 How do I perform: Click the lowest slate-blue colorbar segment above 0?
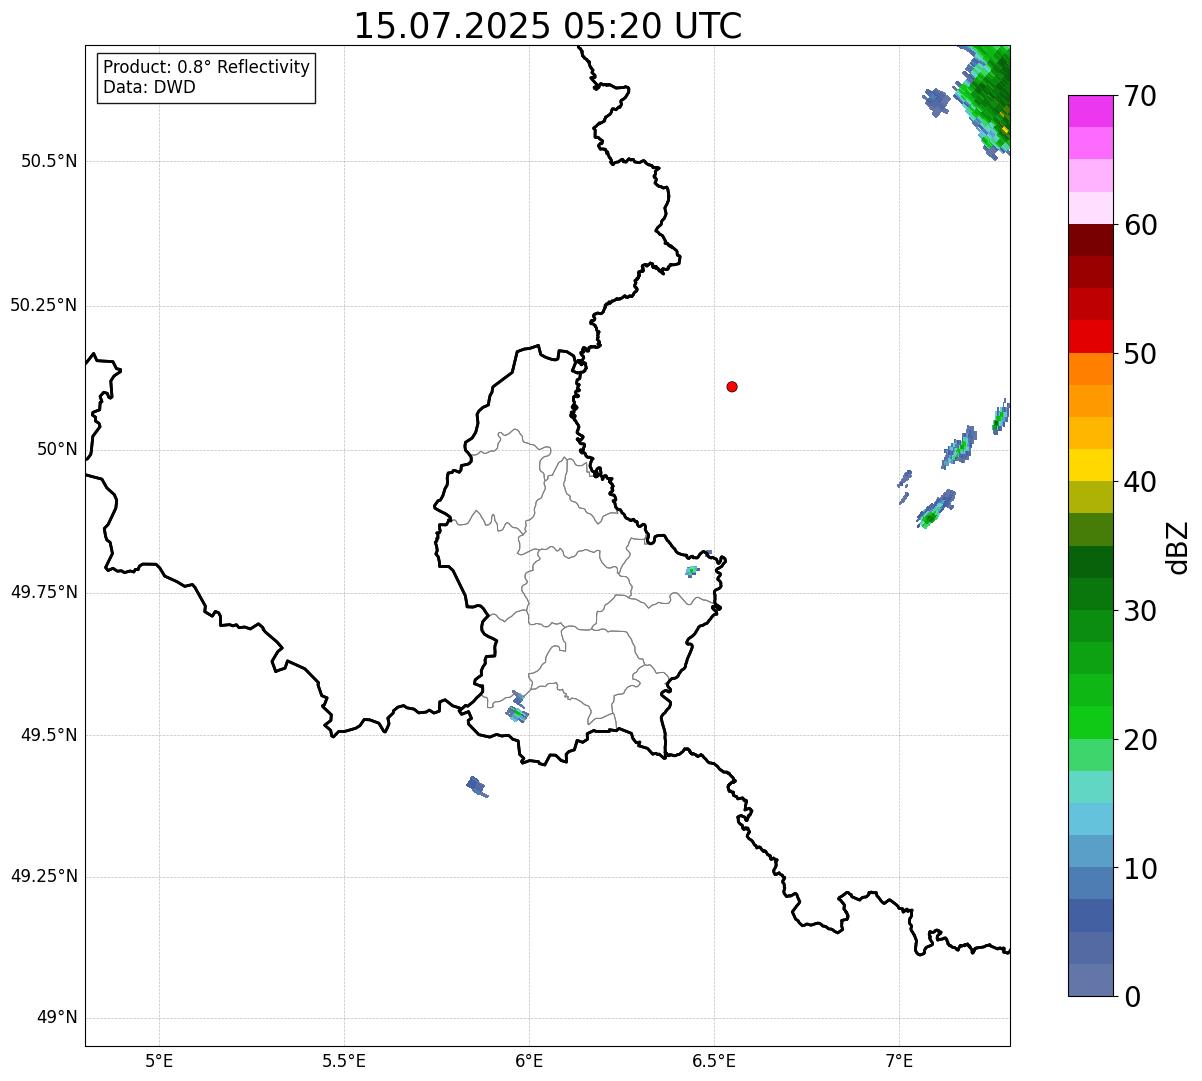(x=1090, y=980)
